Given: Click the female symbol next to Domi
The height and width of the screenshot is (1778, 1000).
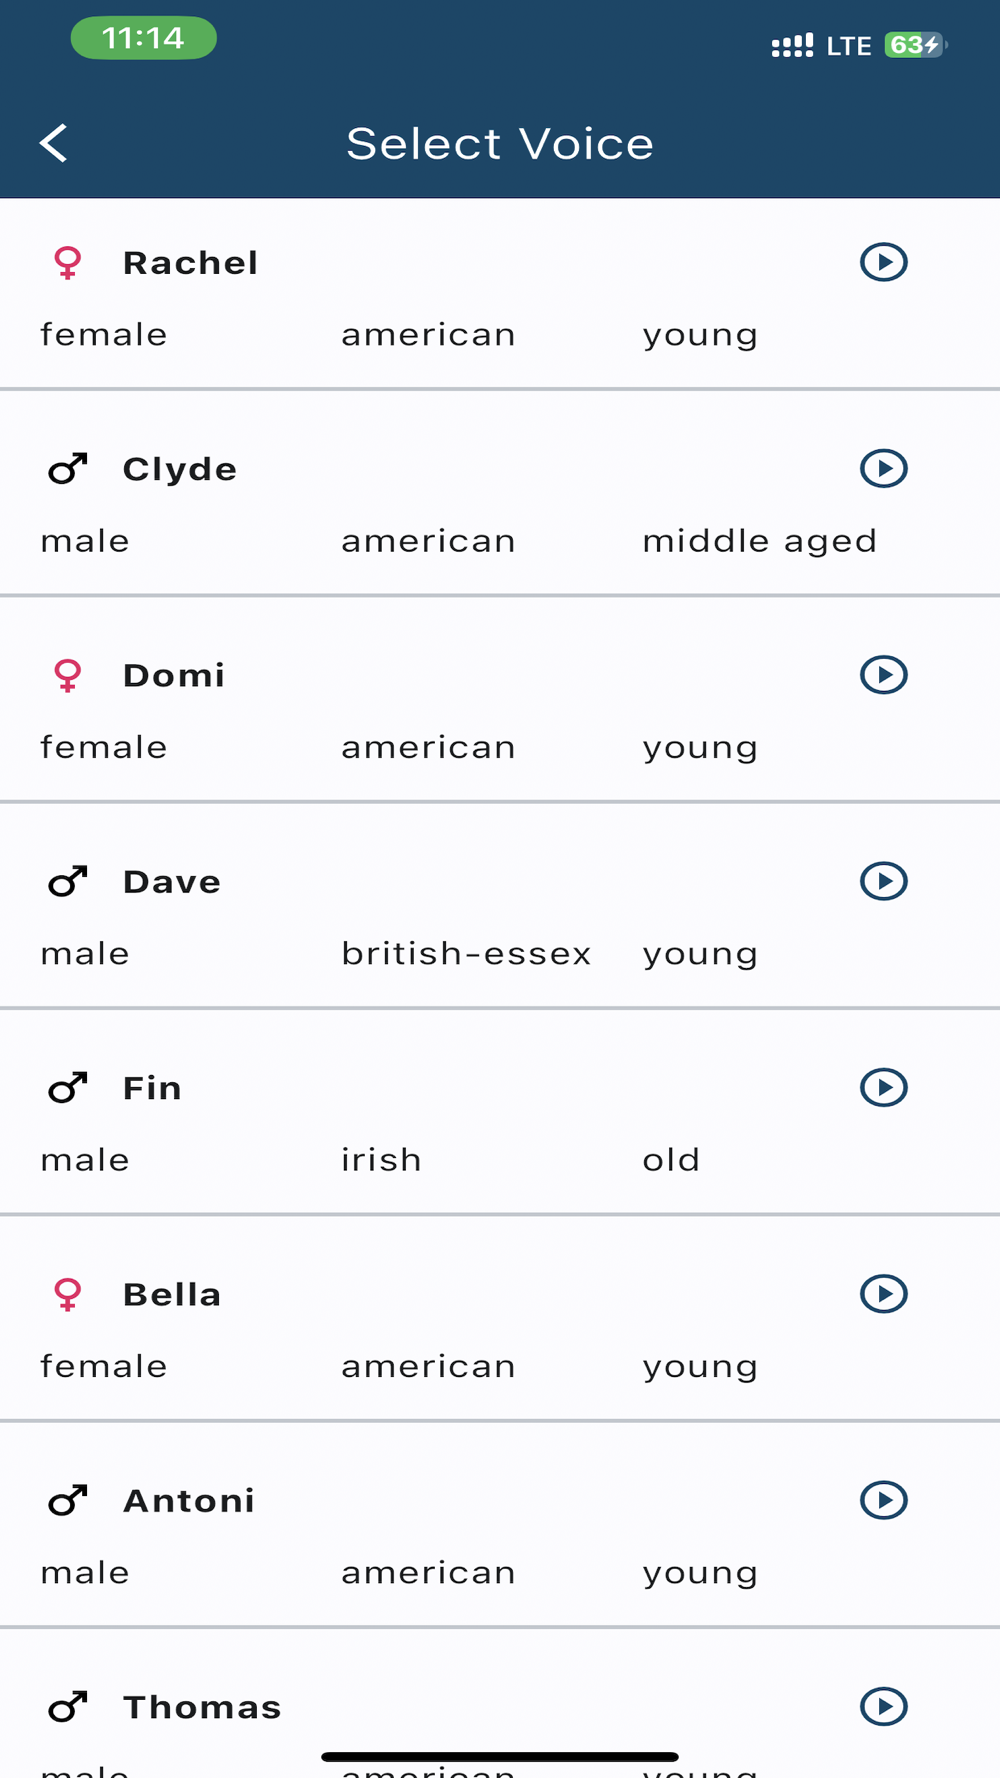Looking at the screenshot, I should 67,676.
